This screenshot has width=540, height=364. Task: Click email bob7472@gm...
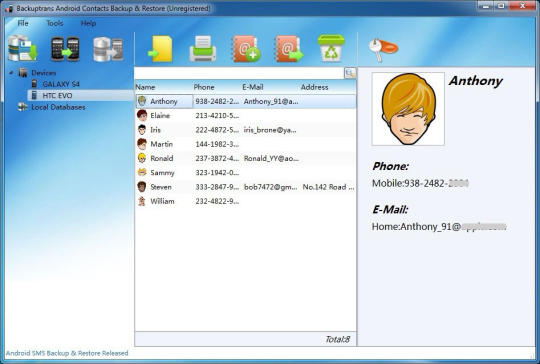point(270,187)
